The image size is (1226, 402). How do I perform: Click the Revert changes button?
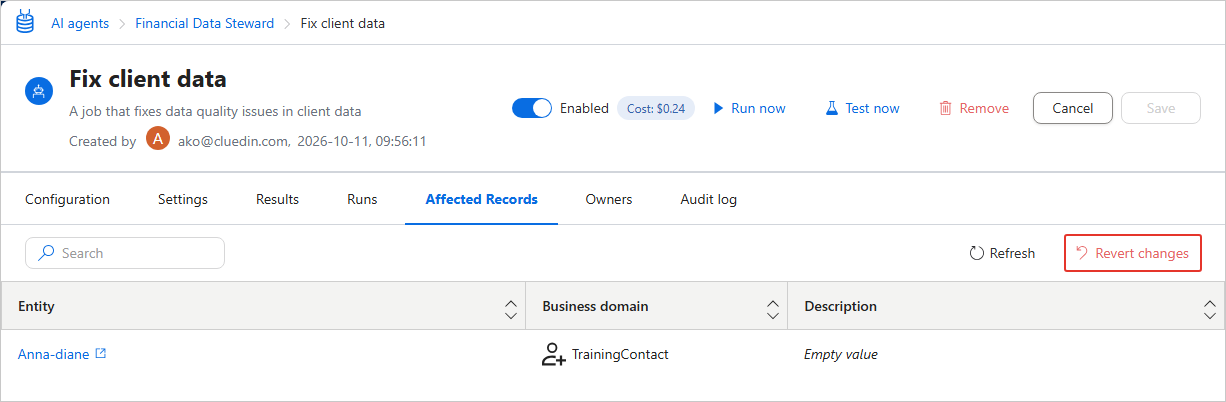(1132, 253)
